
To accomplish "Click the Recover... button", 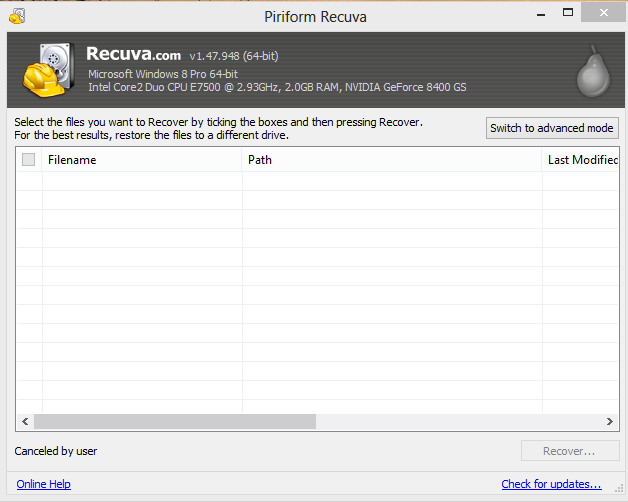I will tap(570, 451).
